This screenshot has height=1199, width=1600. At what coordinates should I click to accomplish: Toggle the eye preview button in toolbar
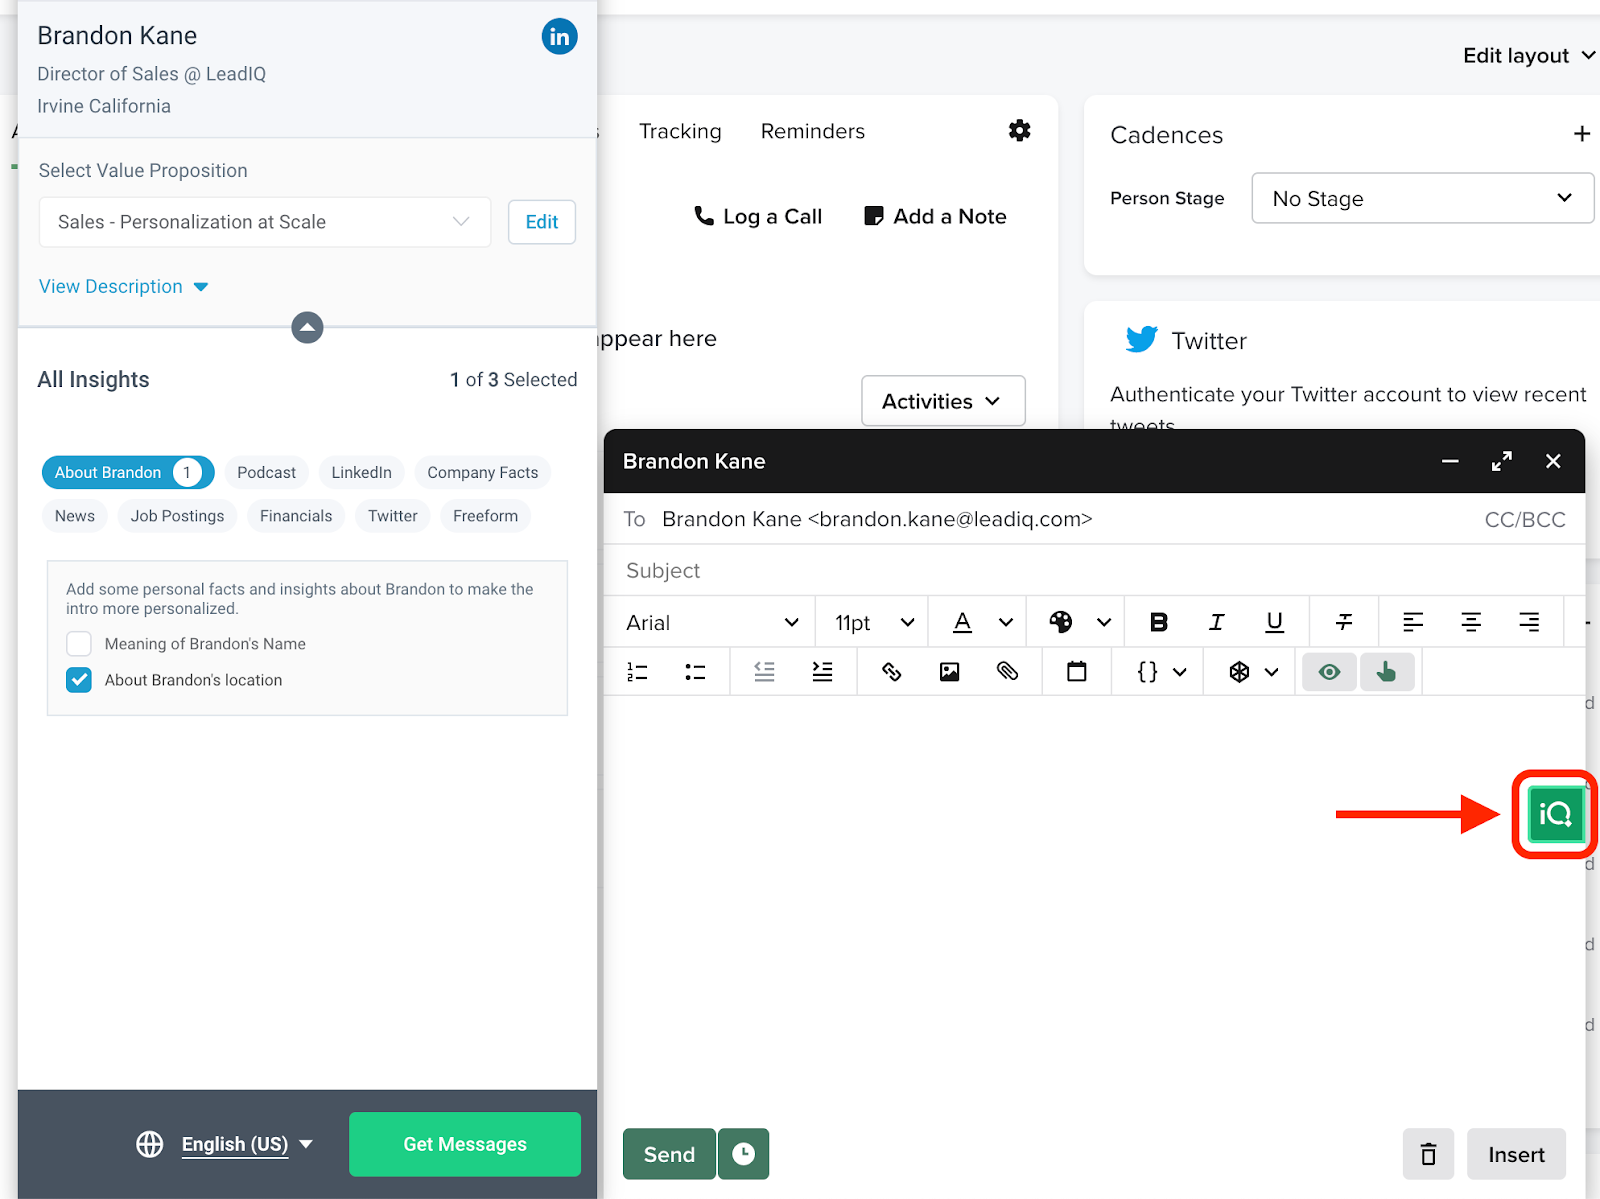tap(1329, 672)
